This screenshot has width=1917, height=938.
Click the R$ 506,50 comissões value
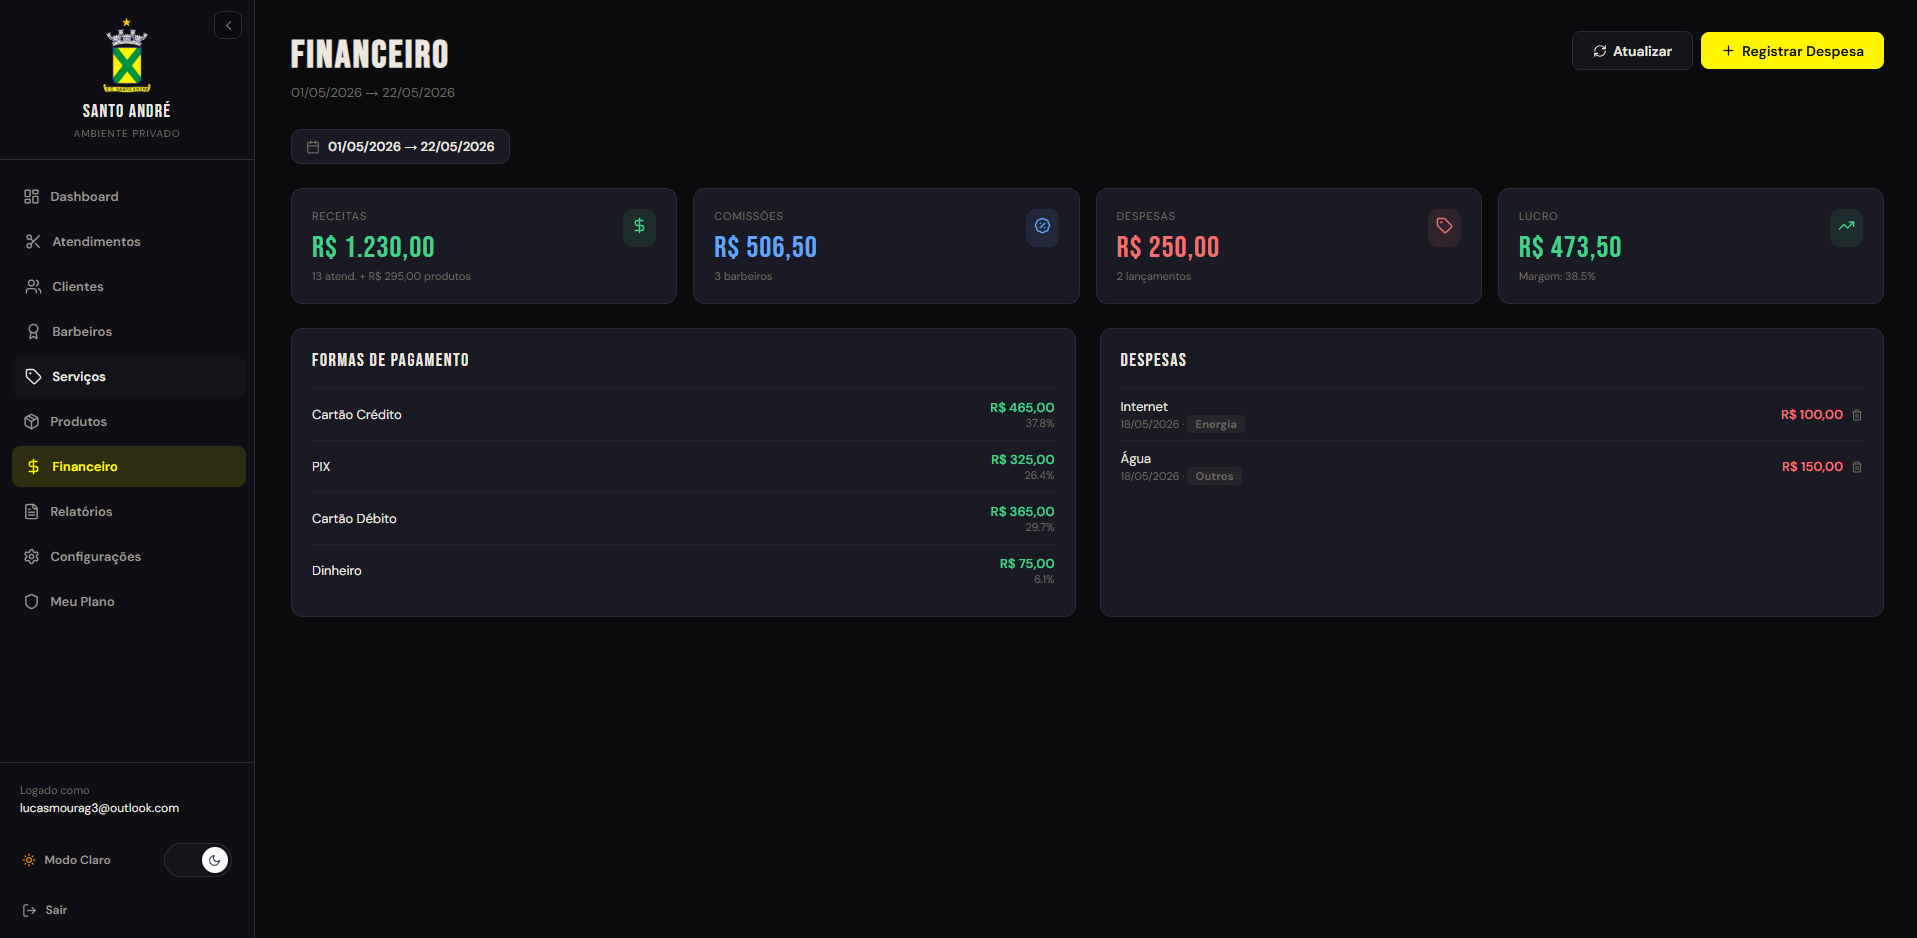[x=765, y=247]
